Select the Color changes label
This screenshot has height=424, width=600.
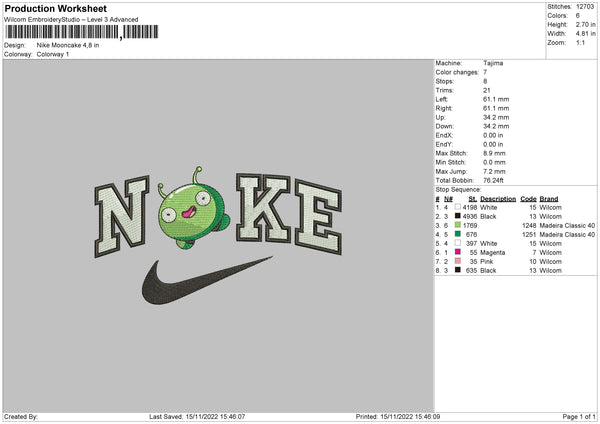click(x=457, y=72)
